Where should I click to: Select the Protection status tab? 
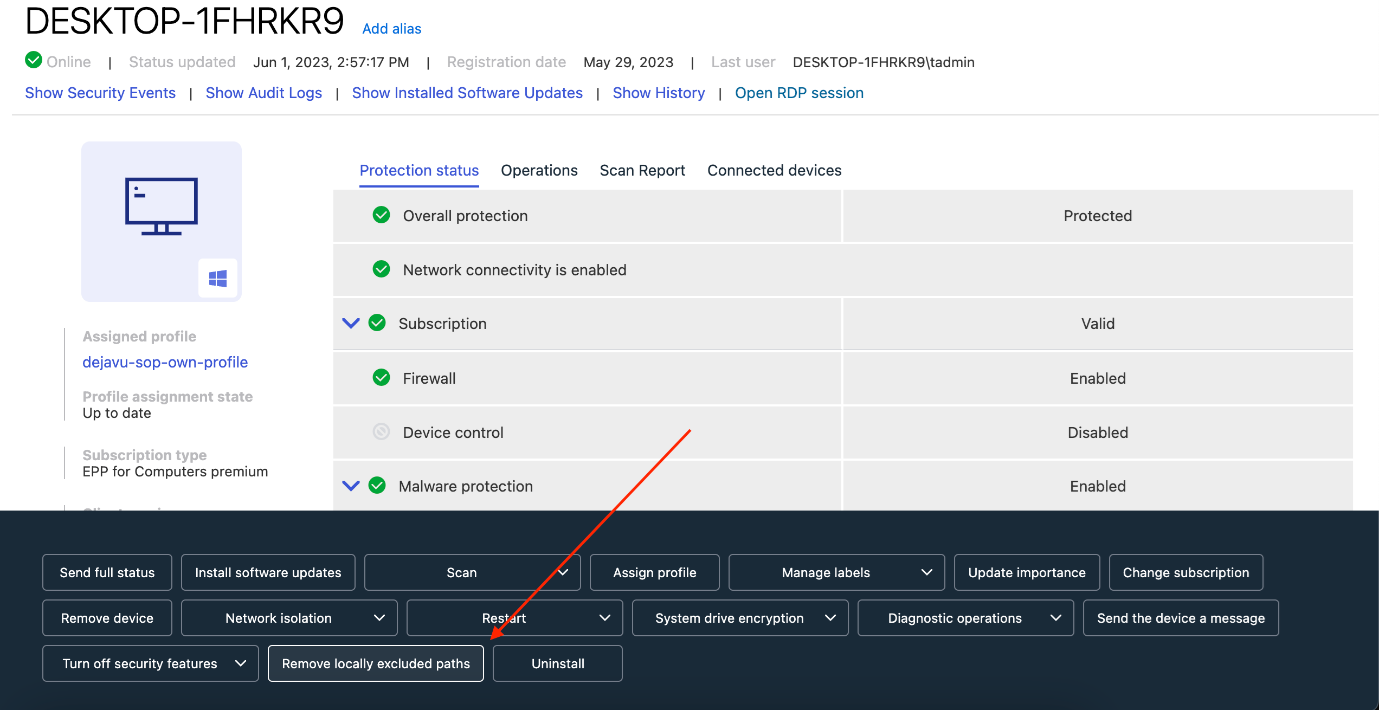coord(419,170)
